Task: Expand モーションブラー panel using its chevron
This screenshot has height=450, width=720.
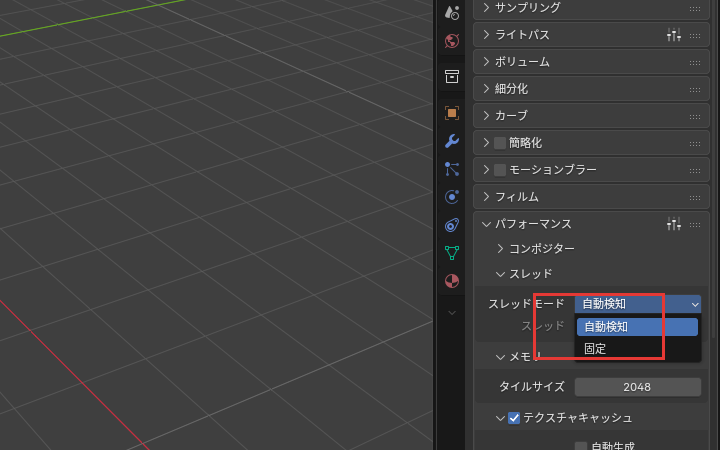Action: (x=486, y=169)
